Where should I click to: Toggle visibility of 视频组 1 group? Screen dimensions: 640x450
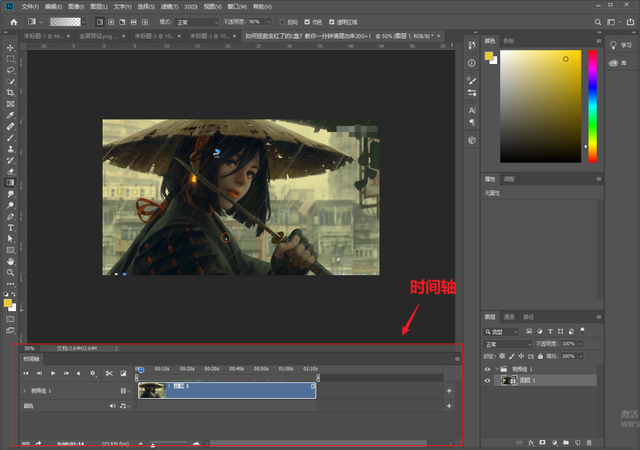pyautogui.click(x=488, y=368)
